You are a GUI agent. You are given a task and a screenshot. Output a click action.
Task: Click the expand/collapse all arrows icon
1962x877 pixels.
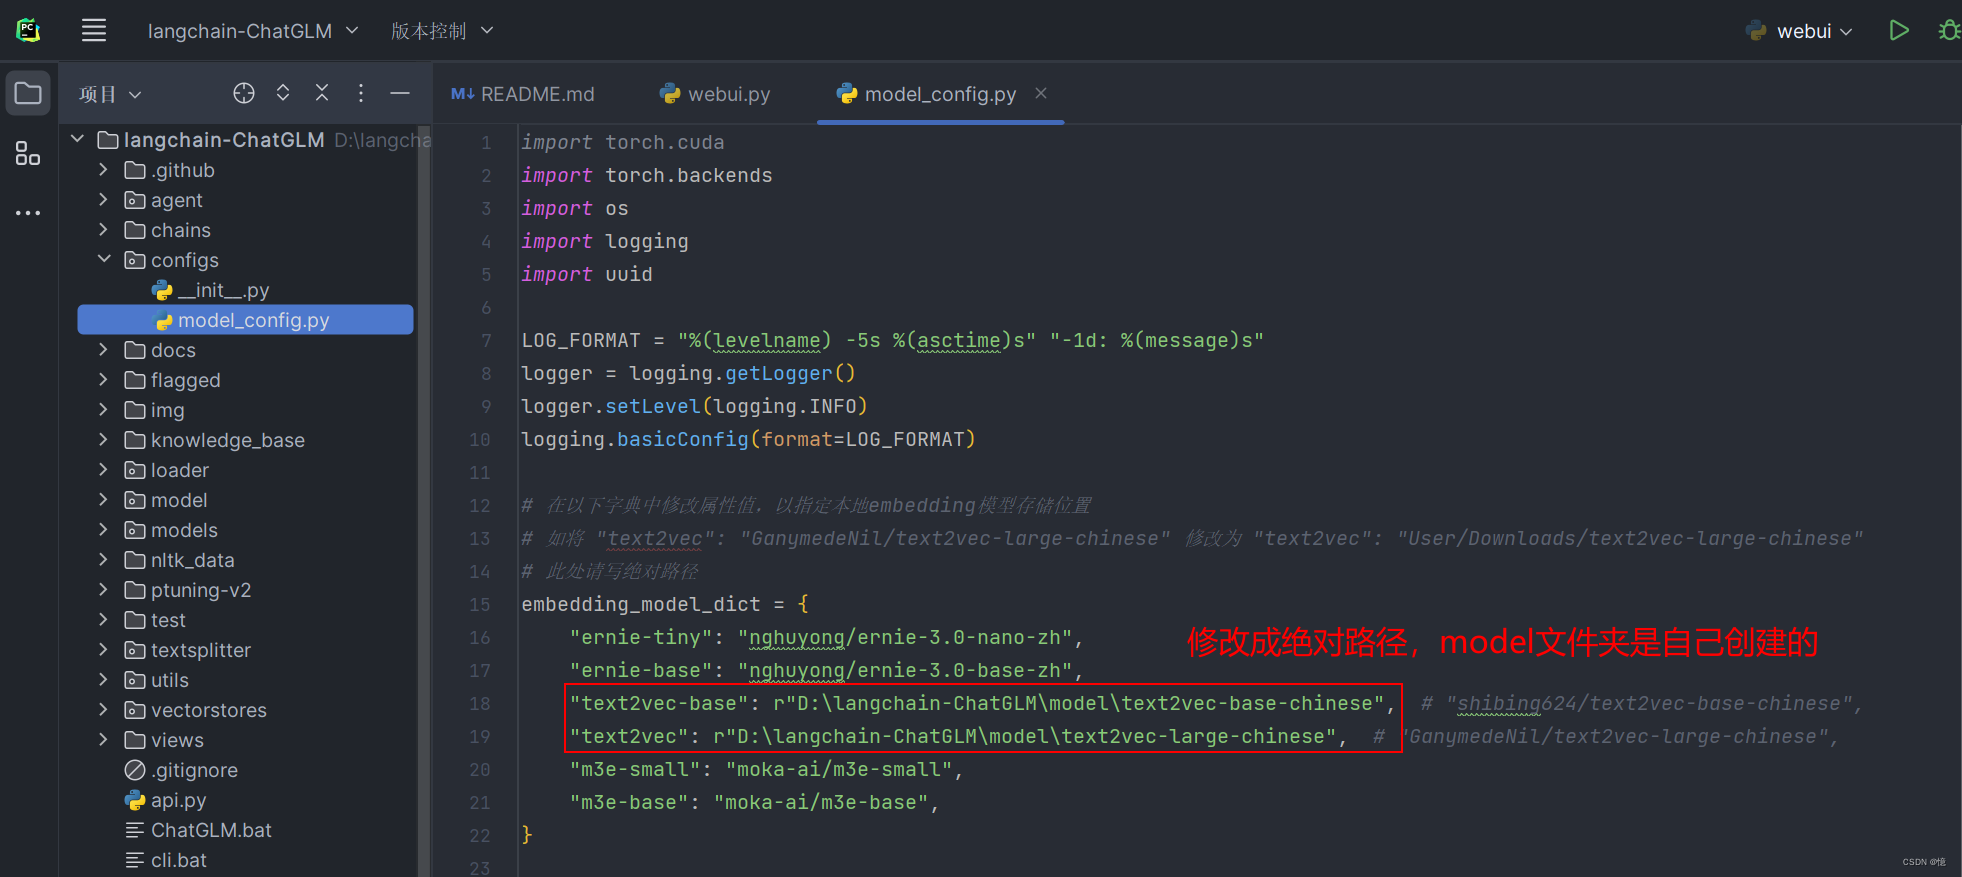tap(283, 93)
